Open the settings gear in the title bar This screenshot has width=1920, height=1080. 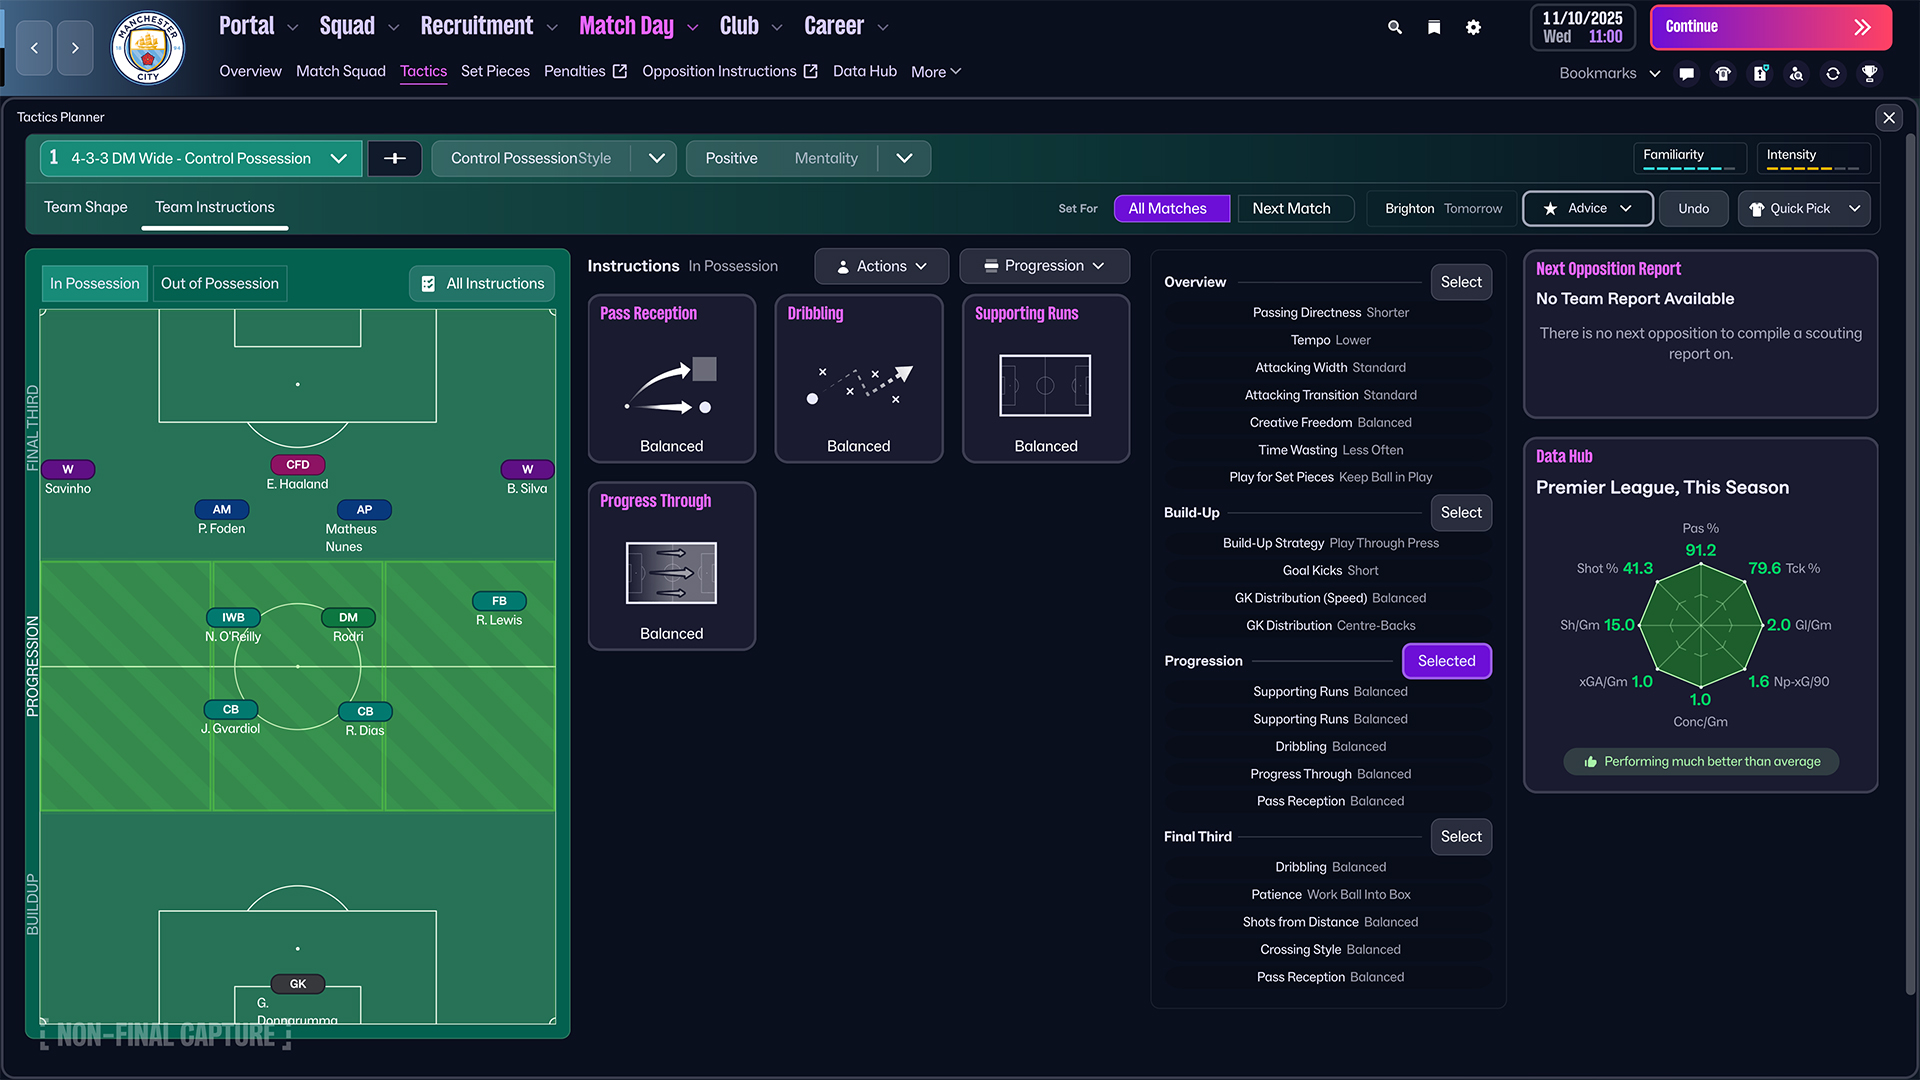[1473, 27]
